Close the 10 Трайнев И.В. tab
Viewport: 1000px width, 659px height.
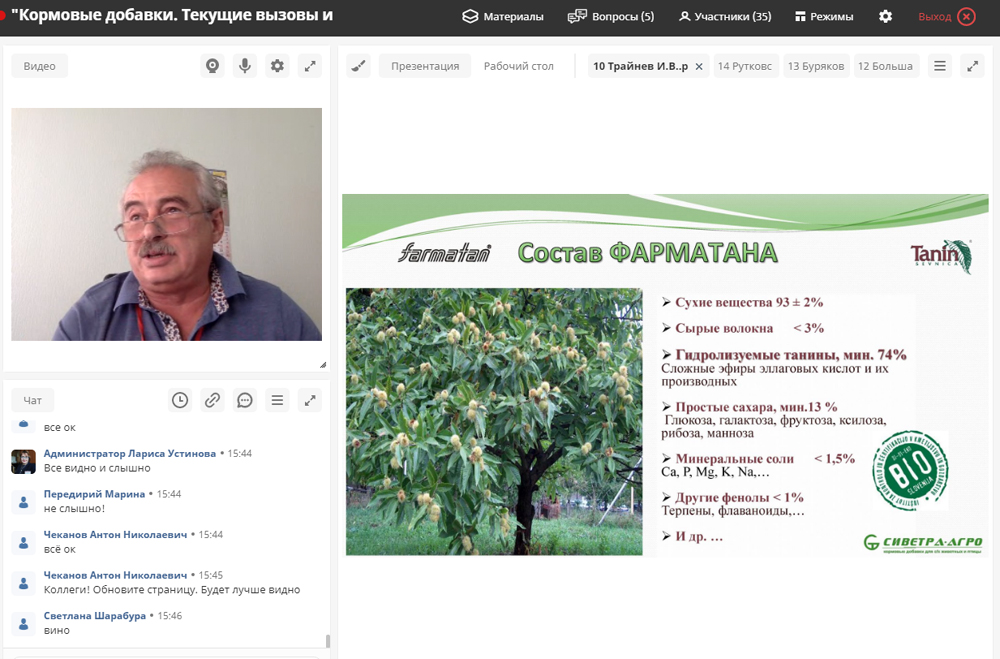pos(699,66)
